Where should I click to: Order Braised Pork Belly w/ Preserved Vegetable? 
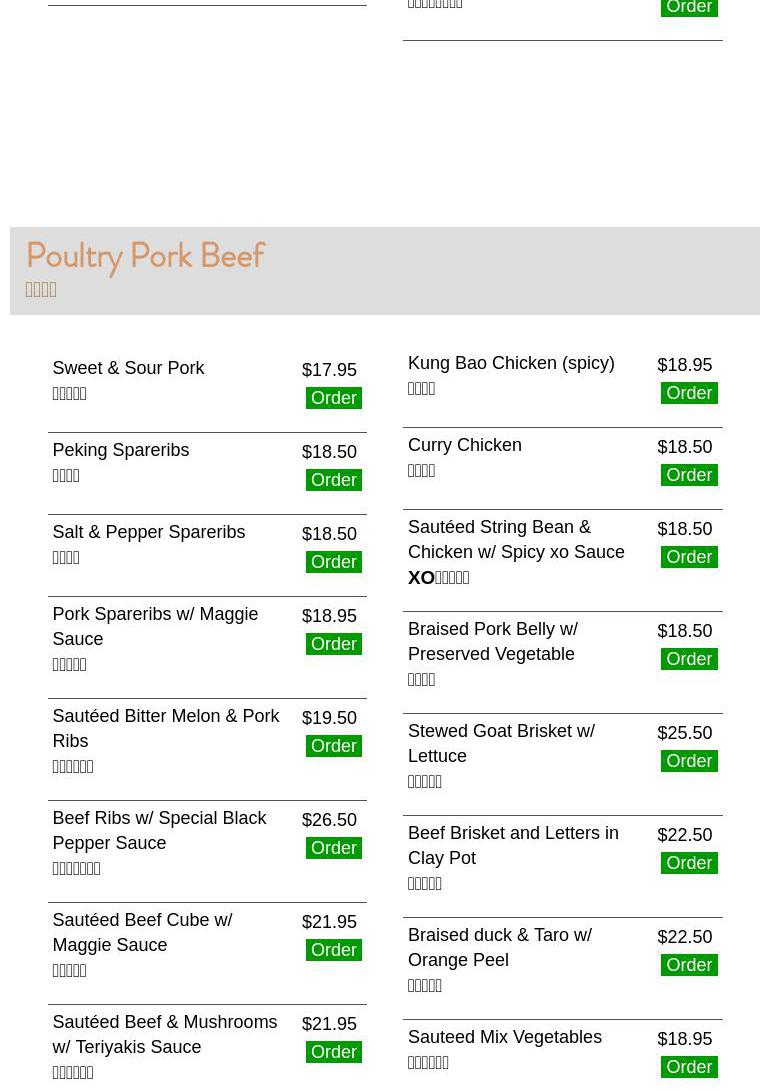689,659
